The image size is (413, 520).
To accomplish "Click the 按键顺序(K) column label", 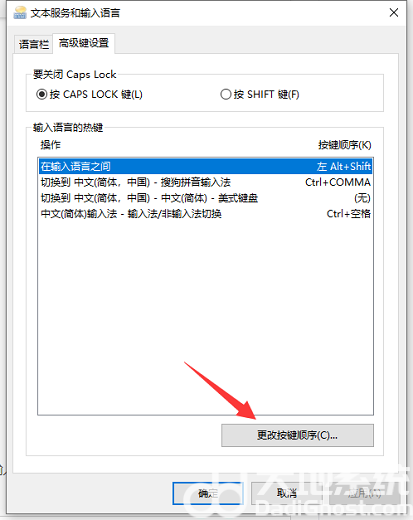I will [x=345, y=145].
